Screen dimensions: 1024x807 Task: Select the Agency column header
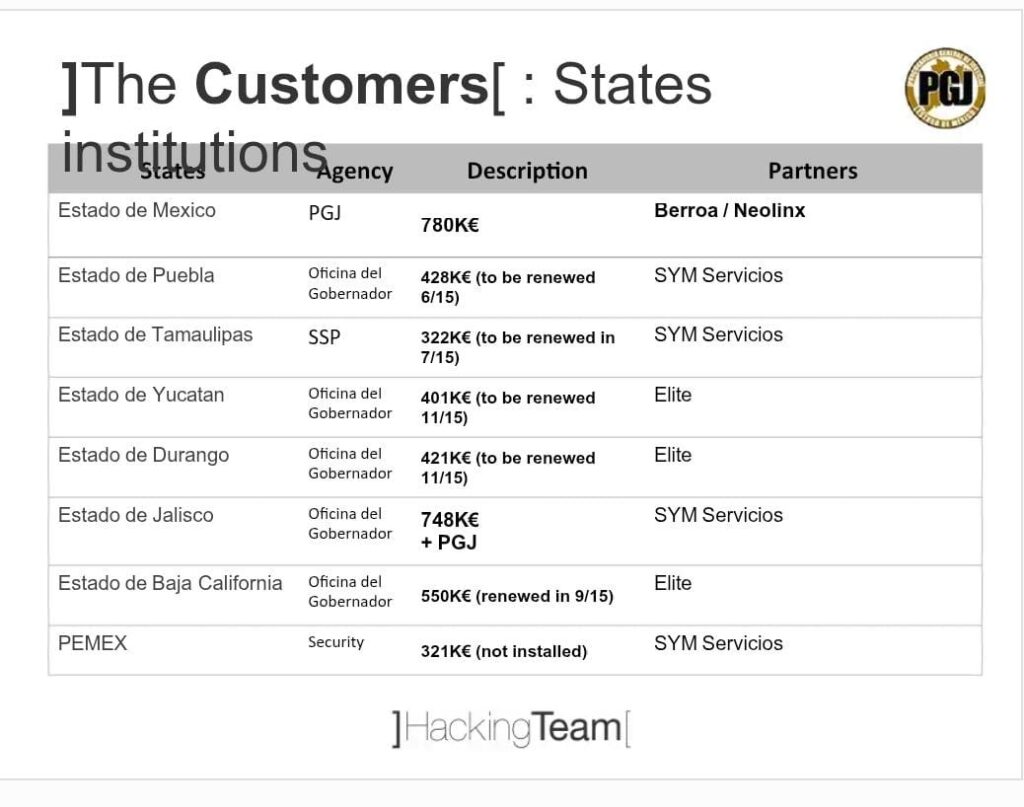[355, 171]
